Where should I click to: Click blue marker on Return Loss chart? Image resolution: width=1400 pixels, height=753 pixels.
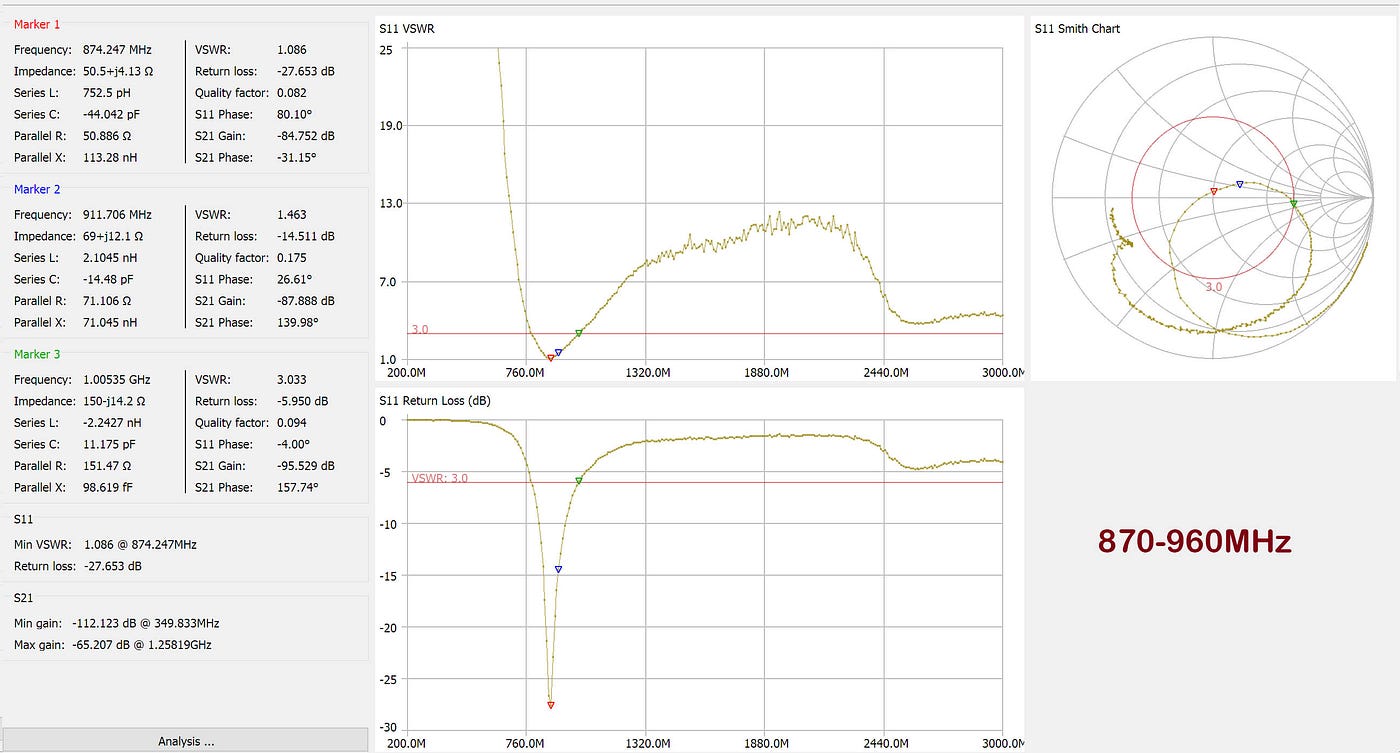click(558, 569)
